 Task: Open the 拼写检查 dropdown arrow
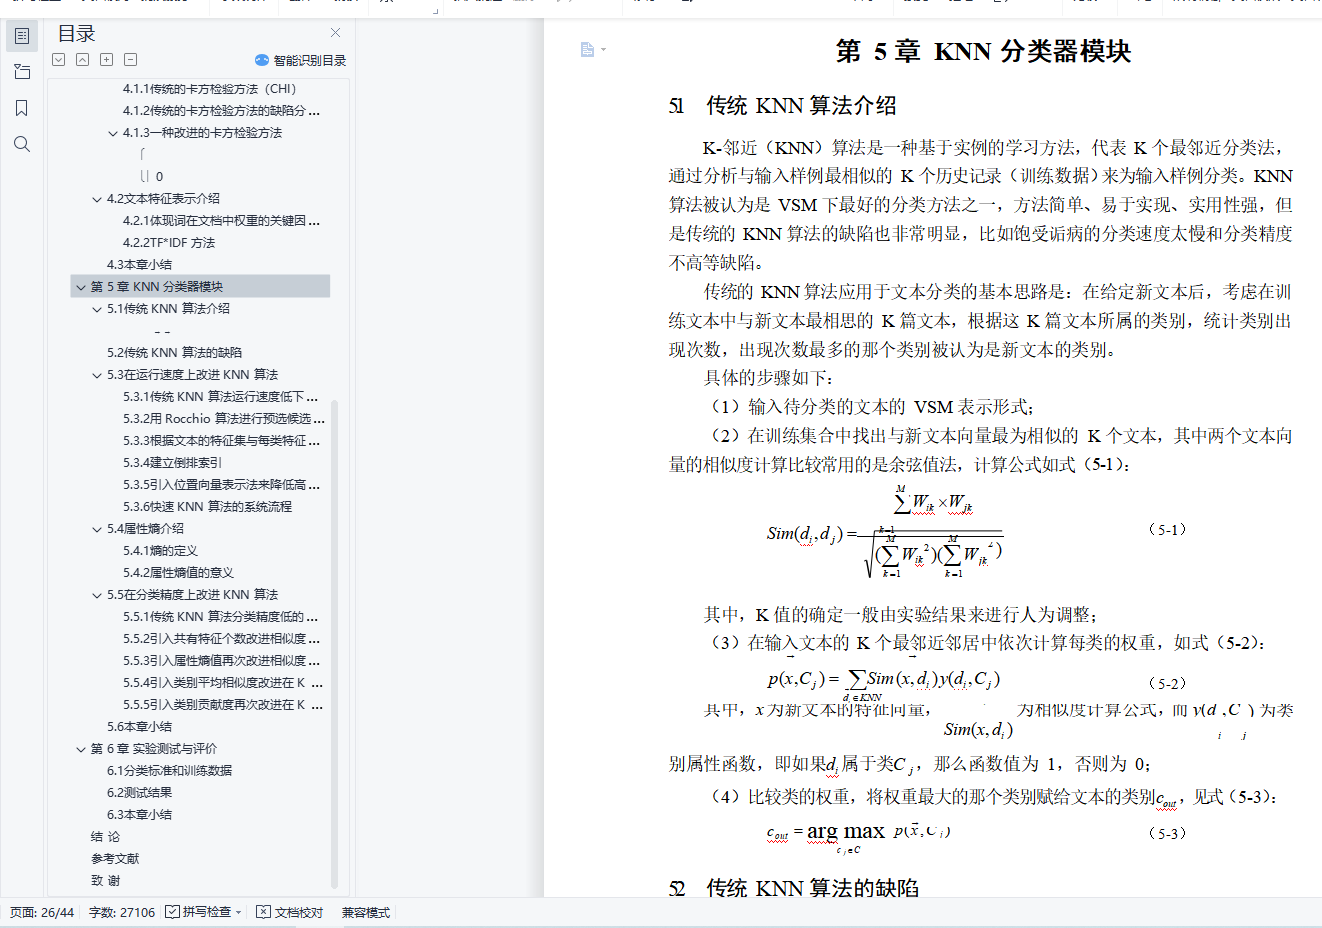click(x=238, y=912)
